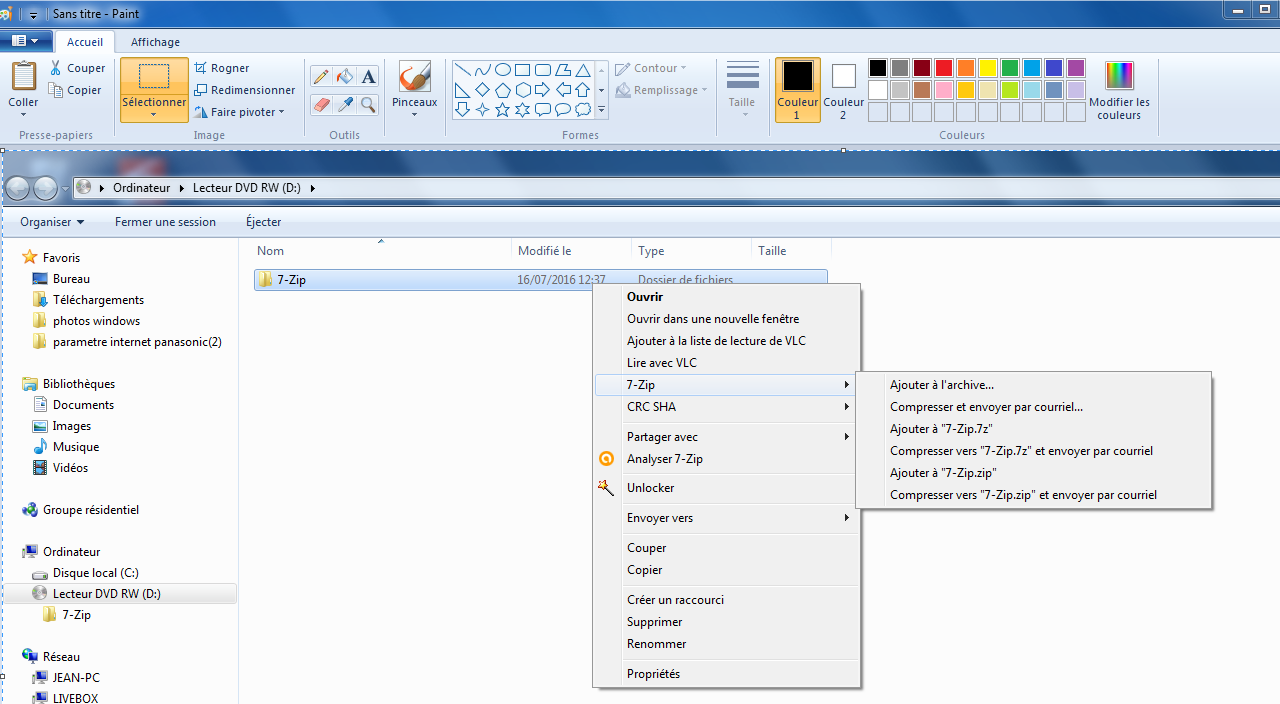Choose the straight line shape

pyautogui.click(x=463, y=70)
